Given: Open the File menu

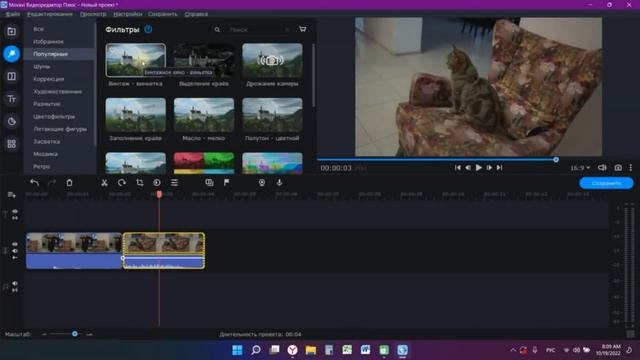Looking at the screenshot, I should (13, 14).
